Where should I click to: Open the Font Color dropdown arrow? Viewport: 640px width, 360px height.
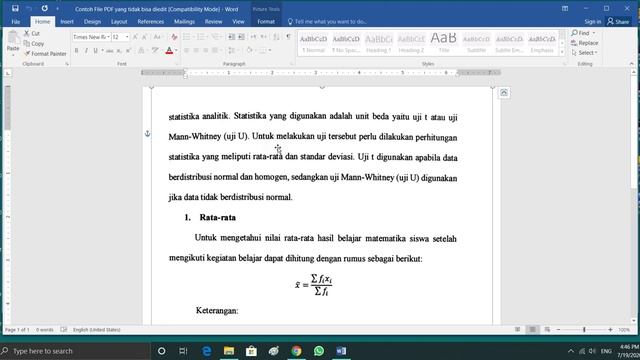(176, 51)
